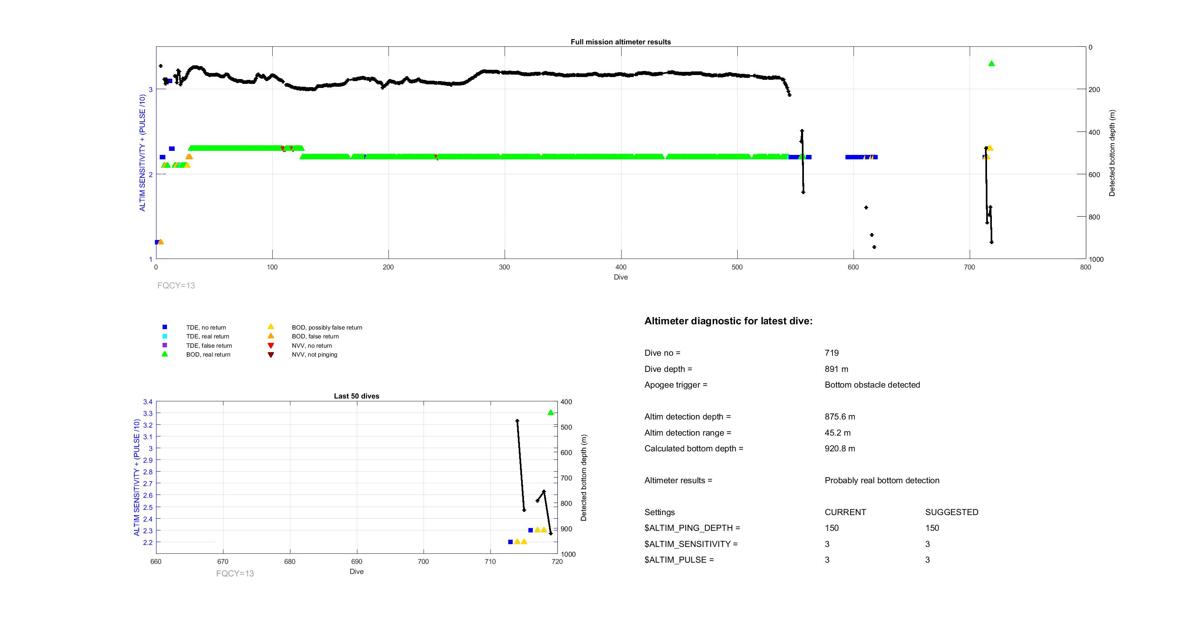This screenshot has height=622, width=1200.
Task: Click the dive number value '719'
Action: [832, 353]
